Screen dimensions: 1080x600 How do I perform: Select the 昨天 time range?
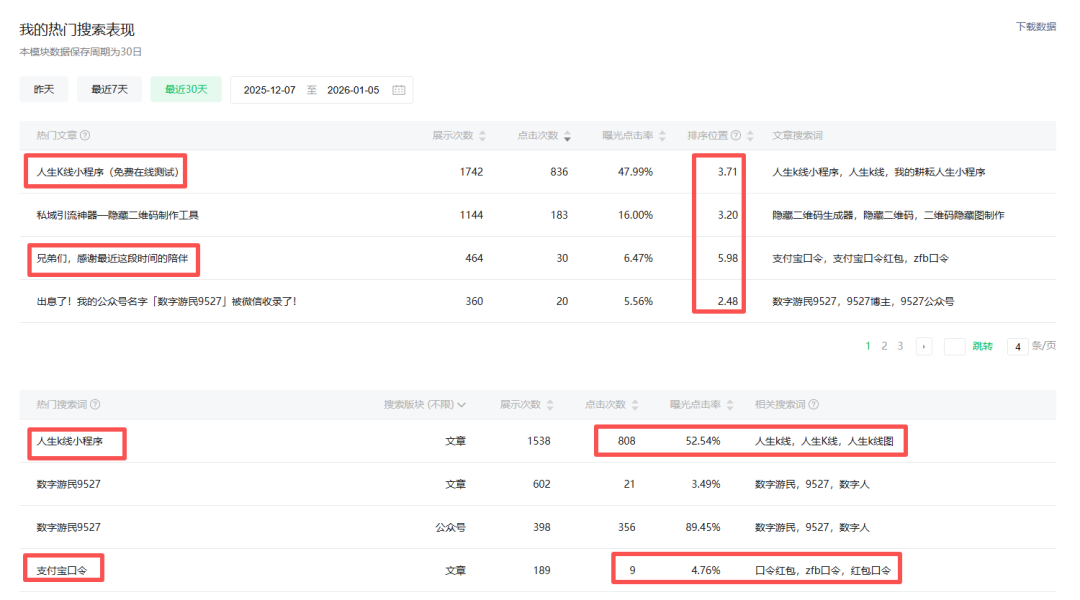pos(44,90)
